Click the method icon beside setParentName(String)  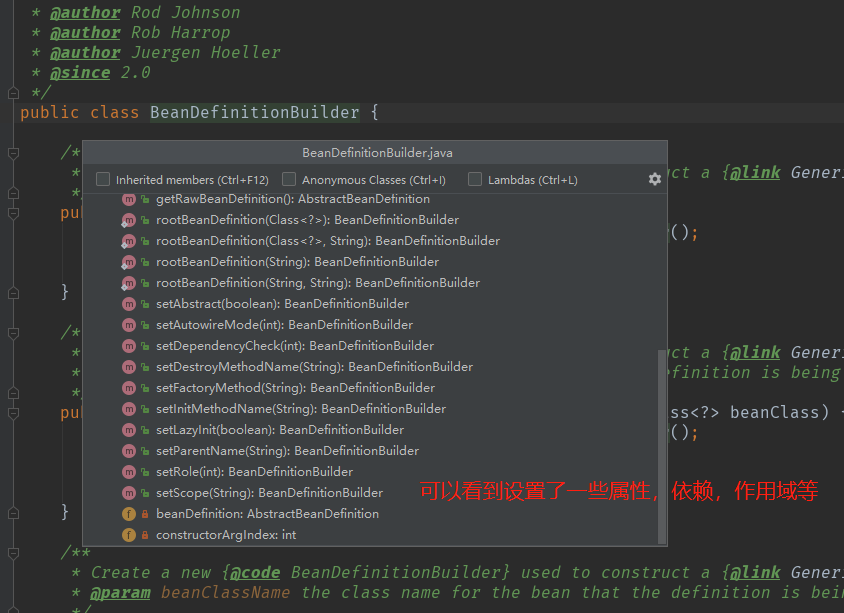pos(129,451)
